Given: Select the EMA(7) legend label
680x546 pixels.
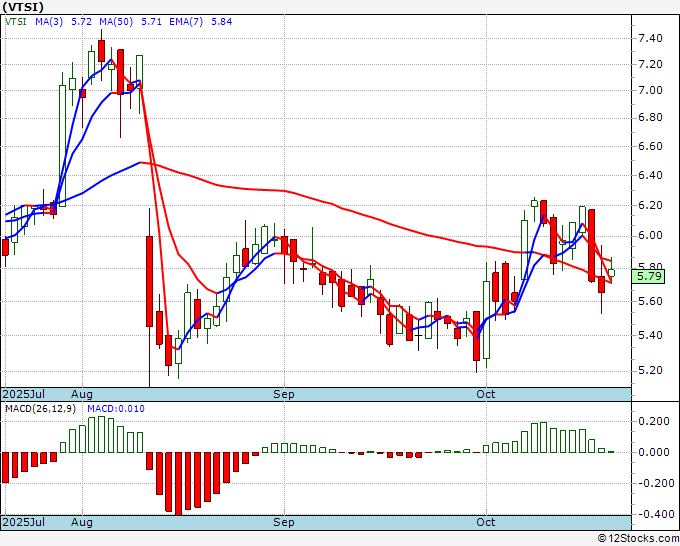Looking at the screenshot, I should click(x=186, y=22).
